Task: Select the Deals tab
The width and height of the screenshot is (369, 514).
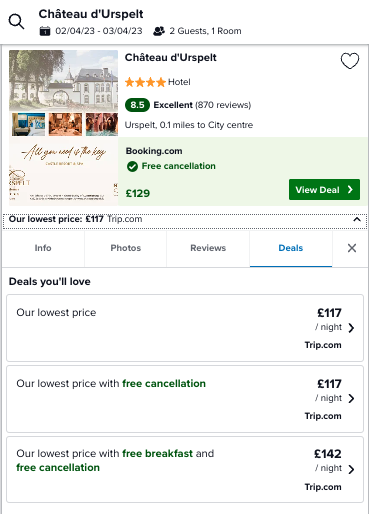Action: click(x=291, y=248)
